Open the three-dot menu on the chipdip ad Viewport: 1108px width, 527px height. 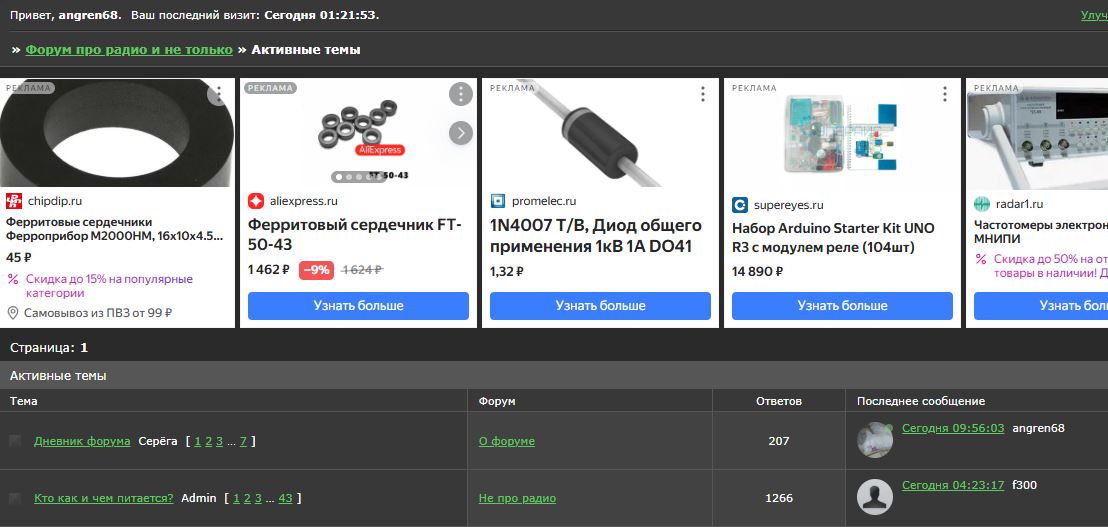coord(219,94)
